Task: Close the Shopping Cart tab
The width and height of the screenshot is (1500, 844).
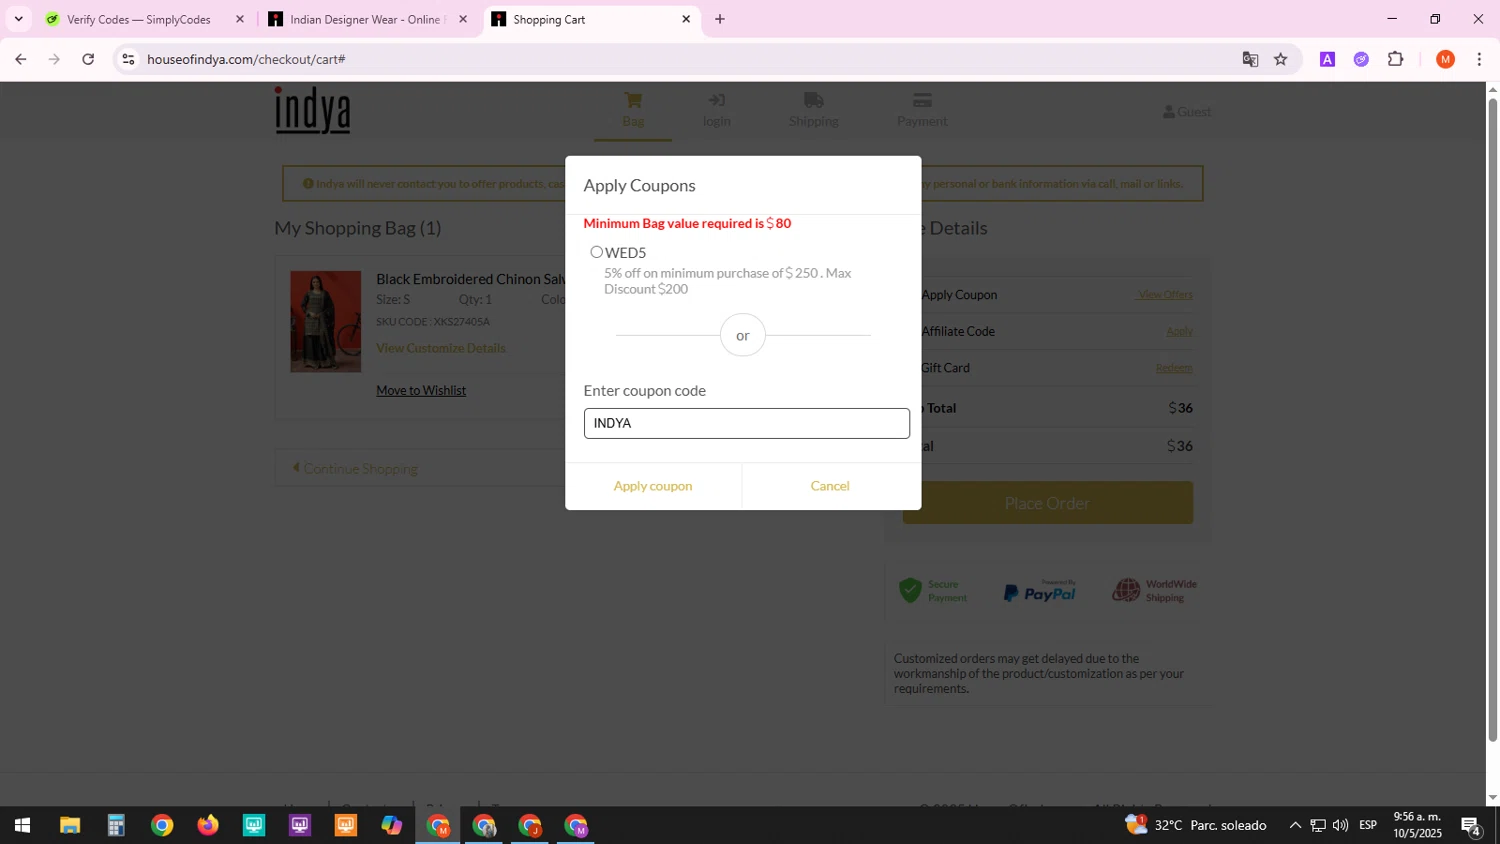Action: [686, 19]
